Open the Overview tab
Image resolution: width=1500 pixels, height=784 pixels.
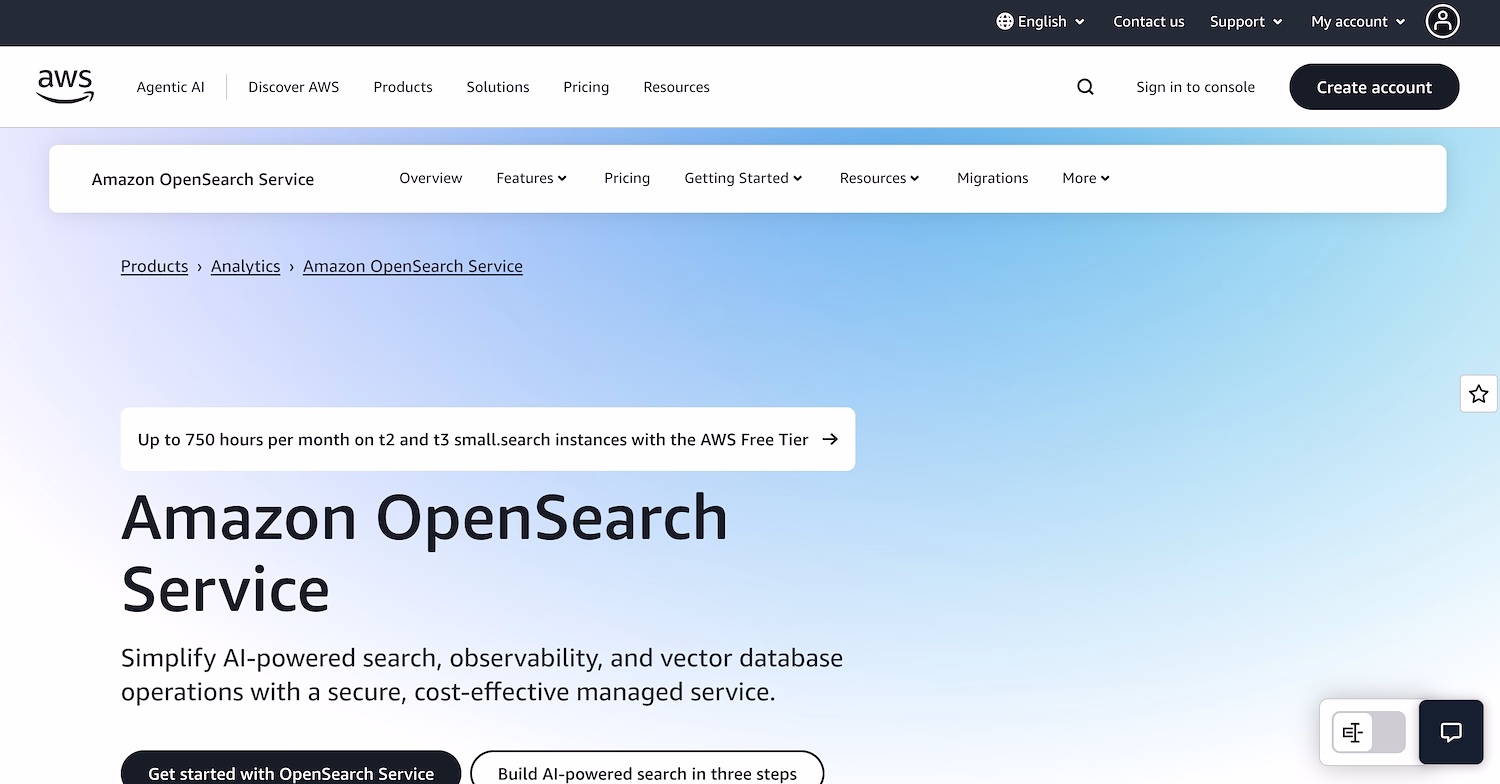pos(430,178)
